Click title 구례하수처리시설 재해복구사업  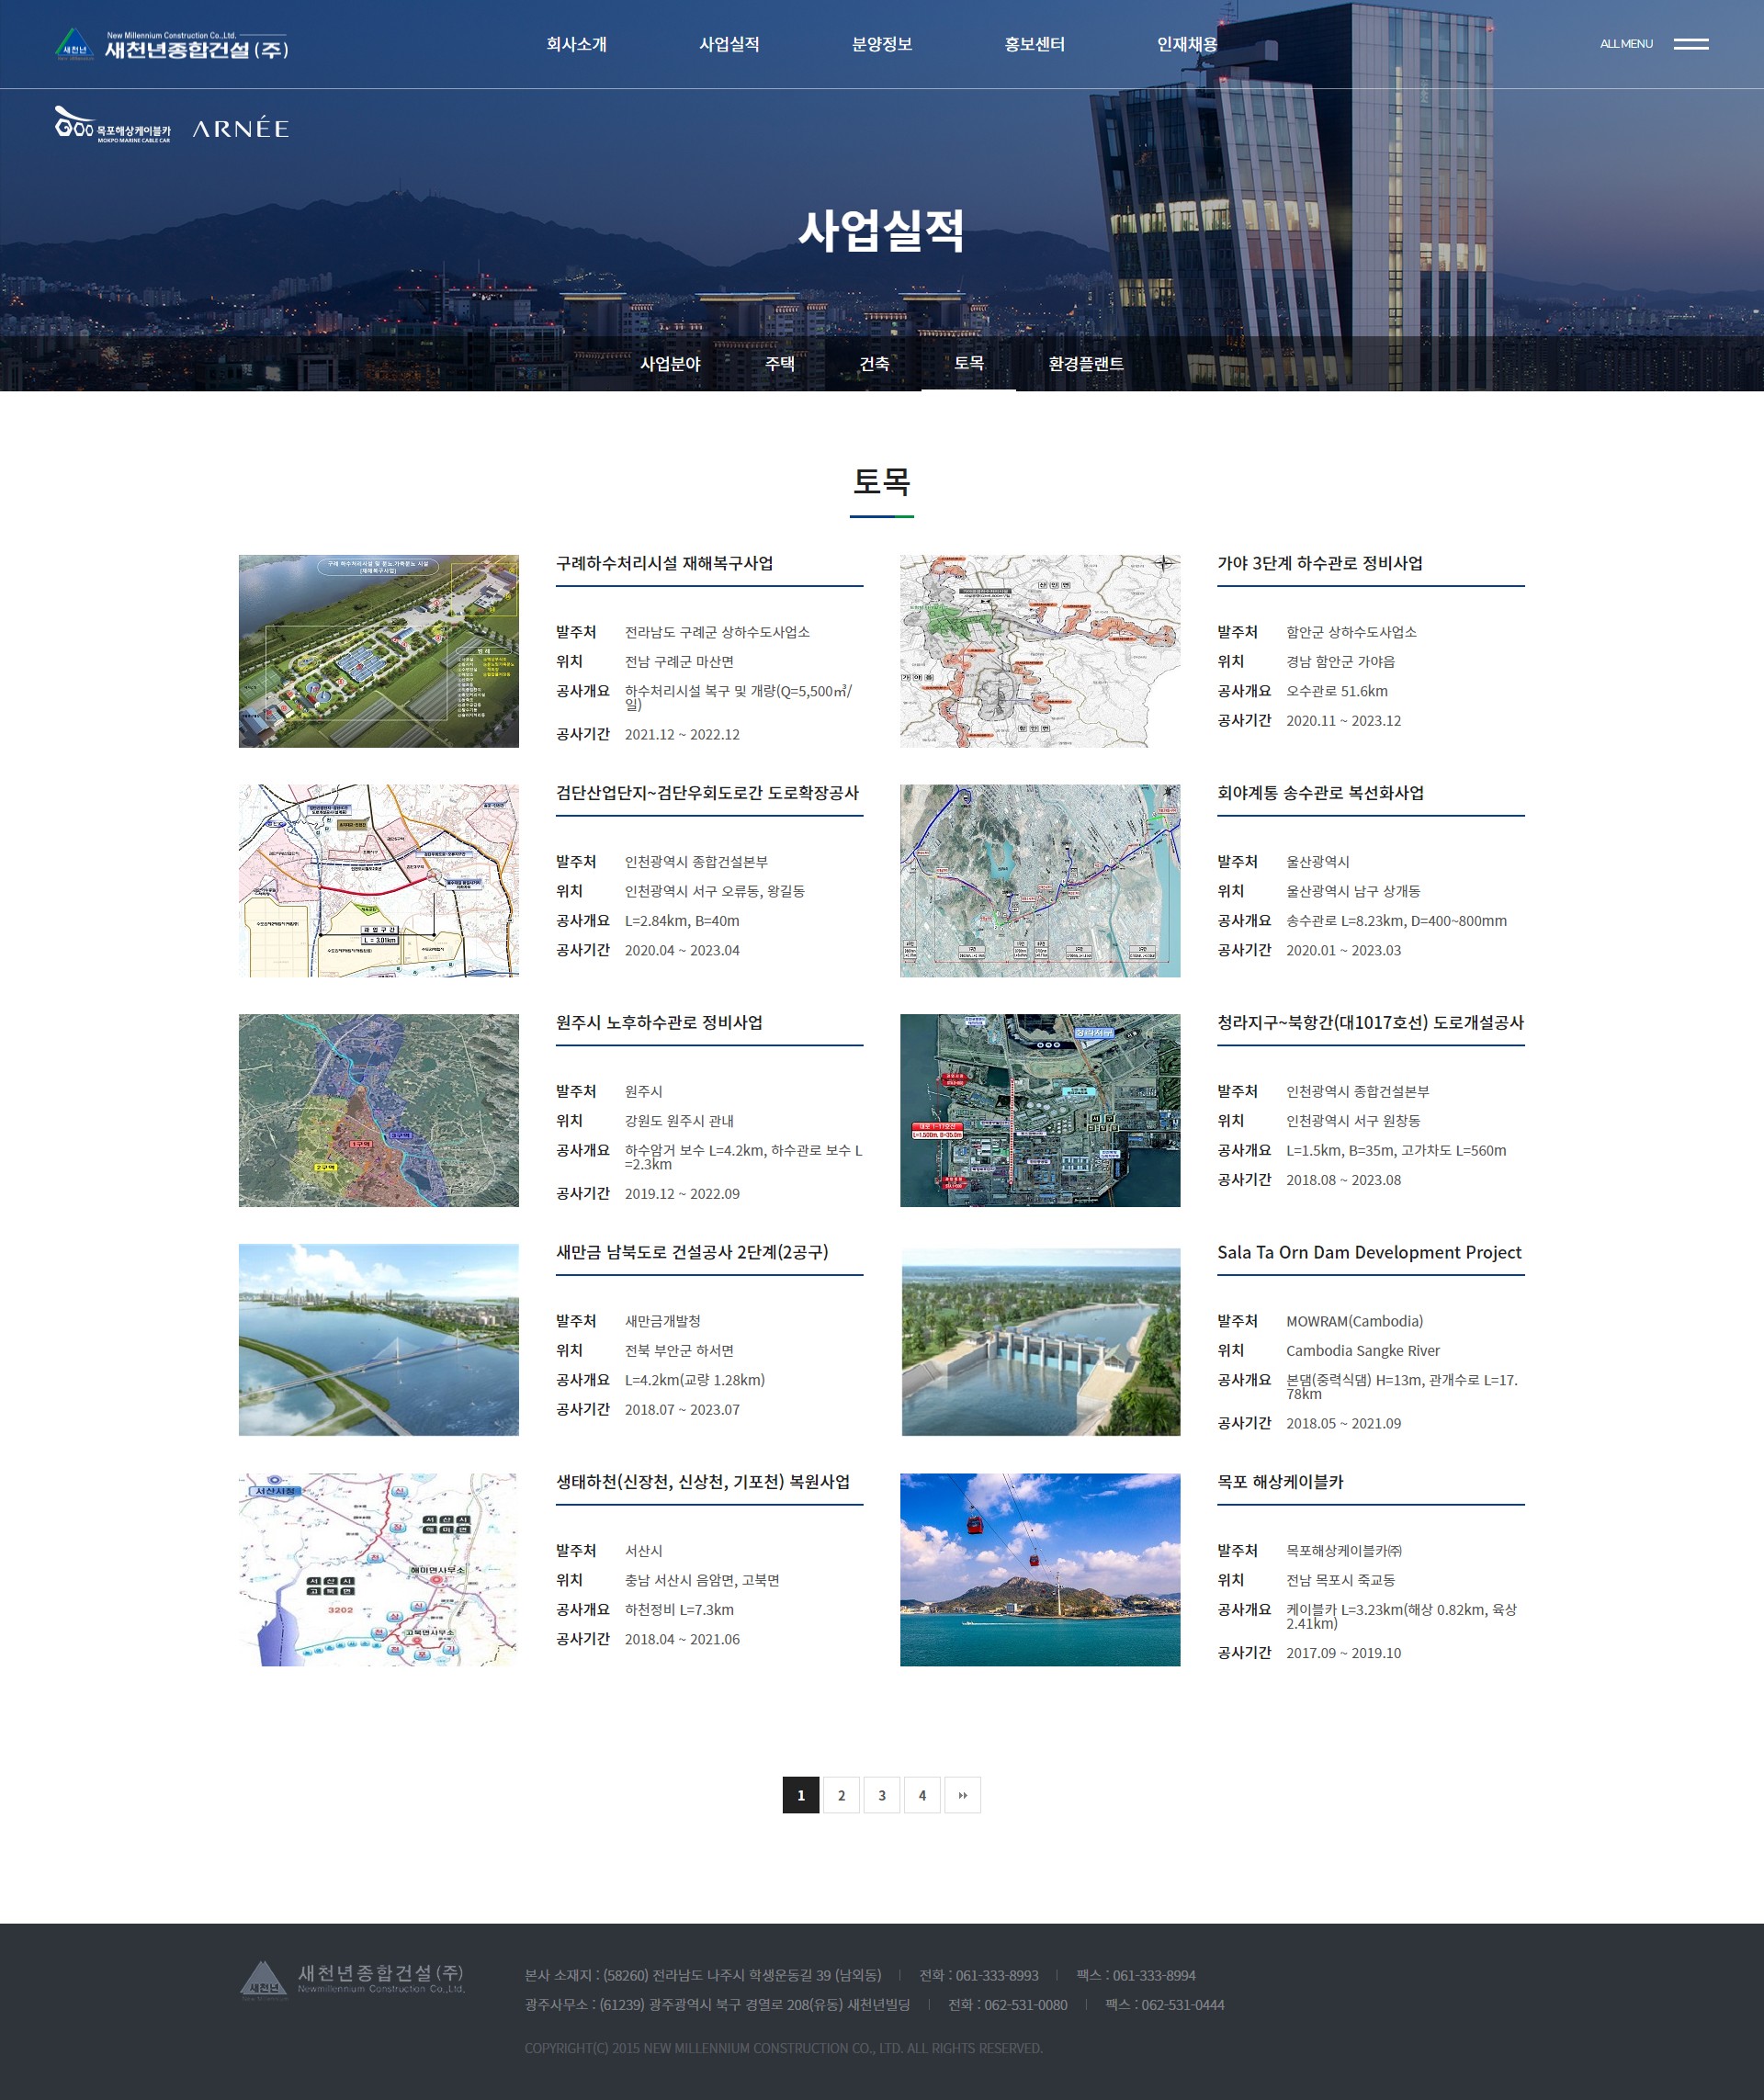coord(665,563)
